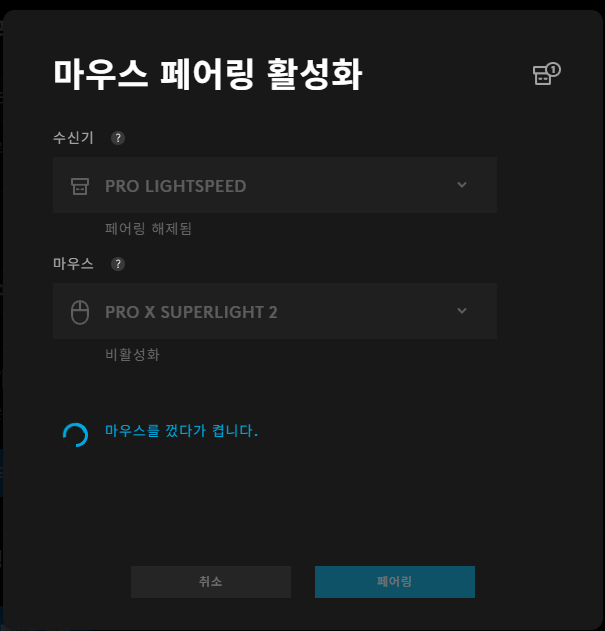Click the 수신기 section label
605x631 pixels.
click(73, 138)
